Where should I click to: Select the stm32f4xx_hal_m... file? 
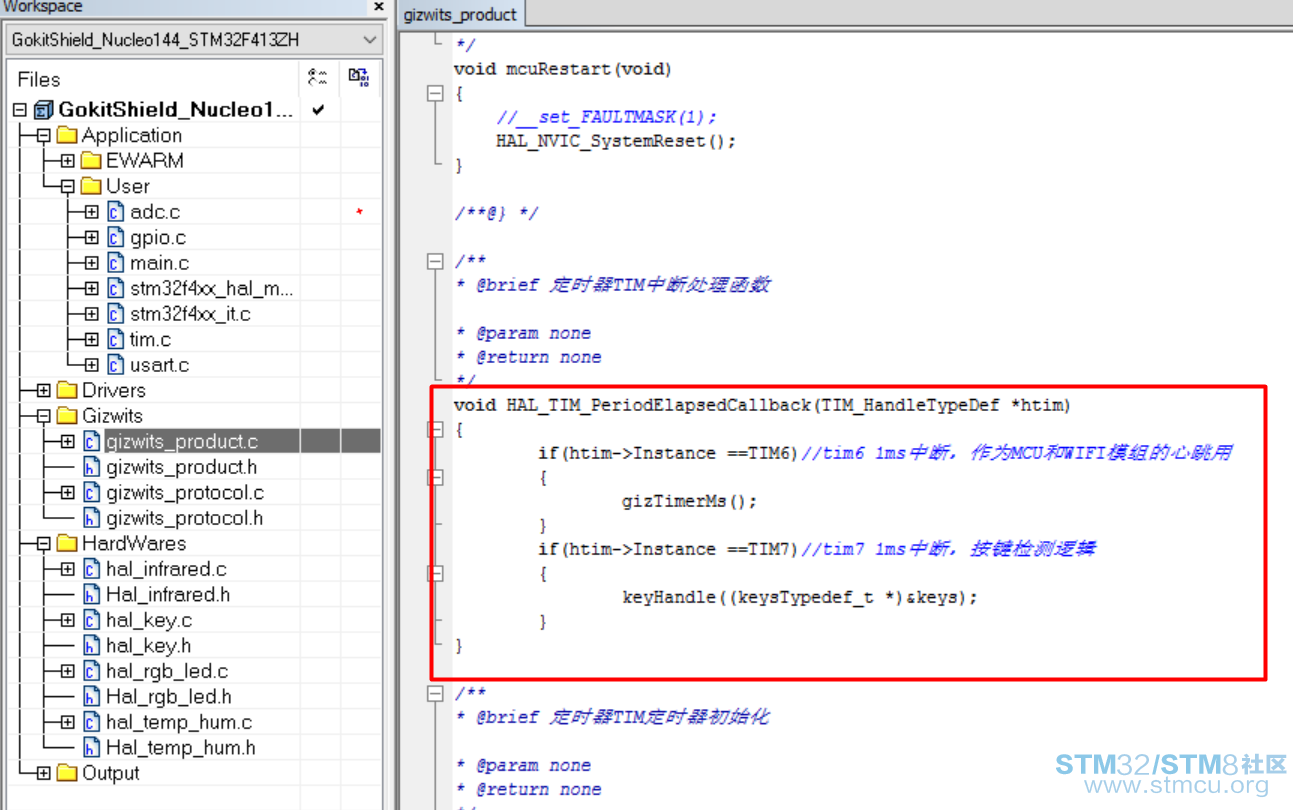pyautogui.click(x=211, y=289)
